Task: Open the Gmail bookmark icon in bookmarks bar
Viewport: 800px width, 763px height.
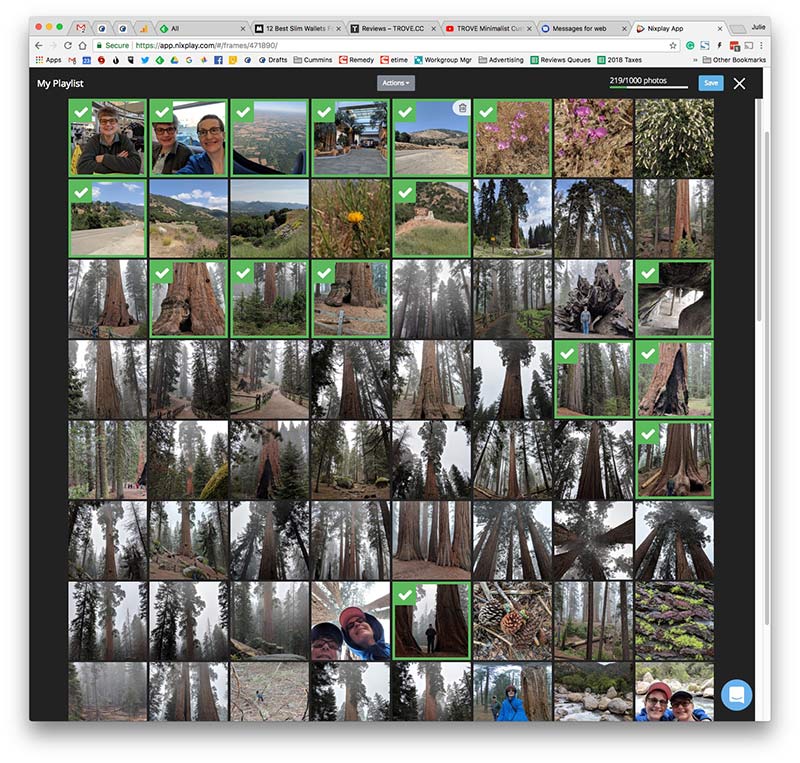Action: coord(72,60)
